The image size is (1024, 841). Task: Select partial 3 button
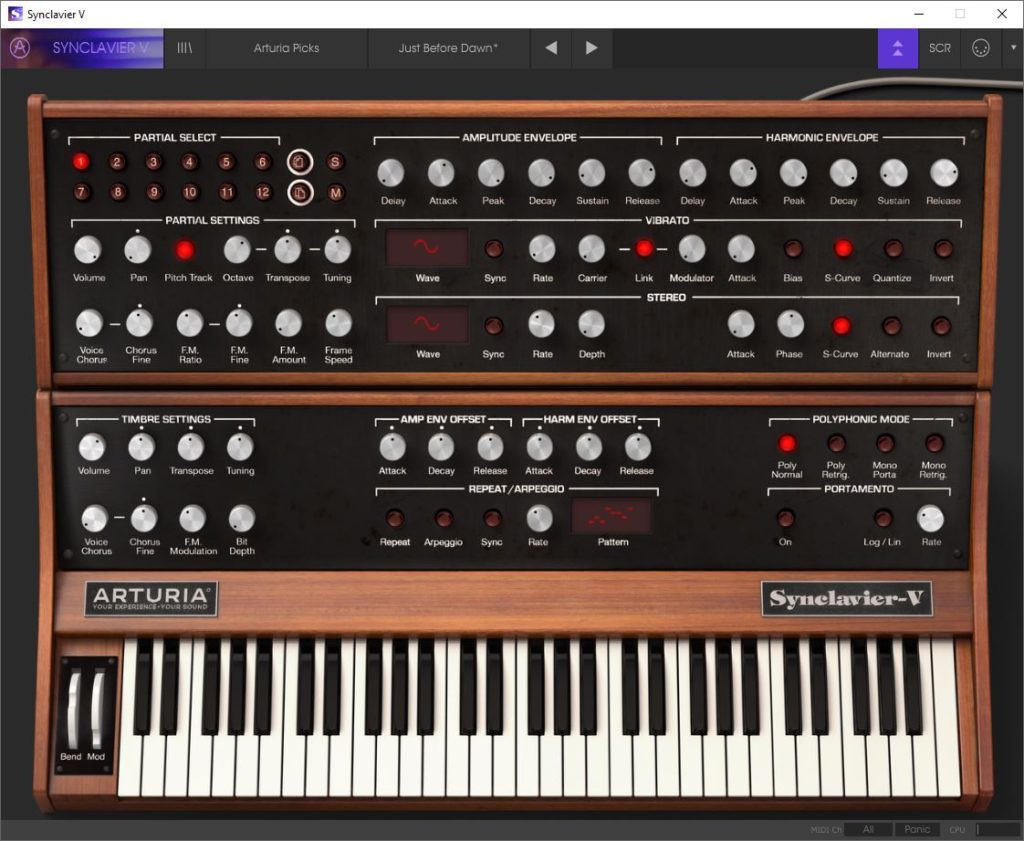tap(153, 162)
